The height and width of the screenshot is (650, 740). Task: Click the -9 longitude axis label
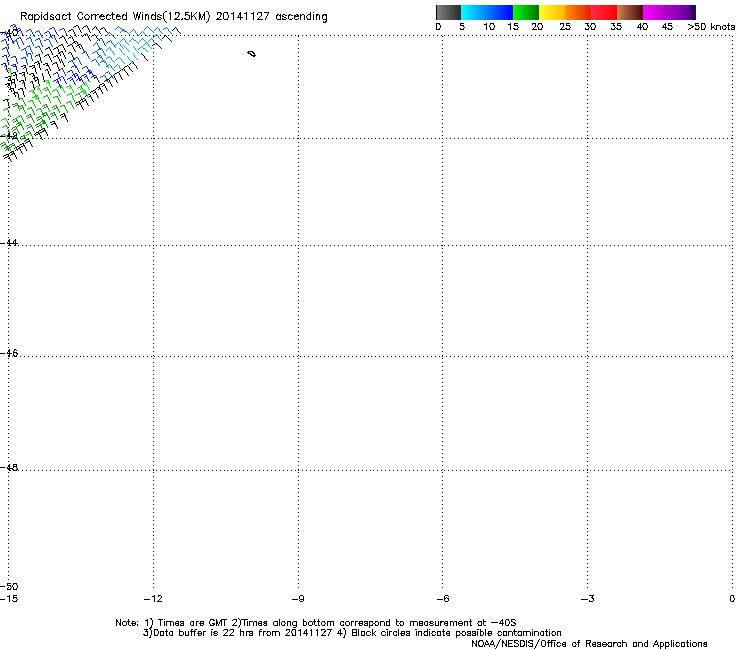298,599
